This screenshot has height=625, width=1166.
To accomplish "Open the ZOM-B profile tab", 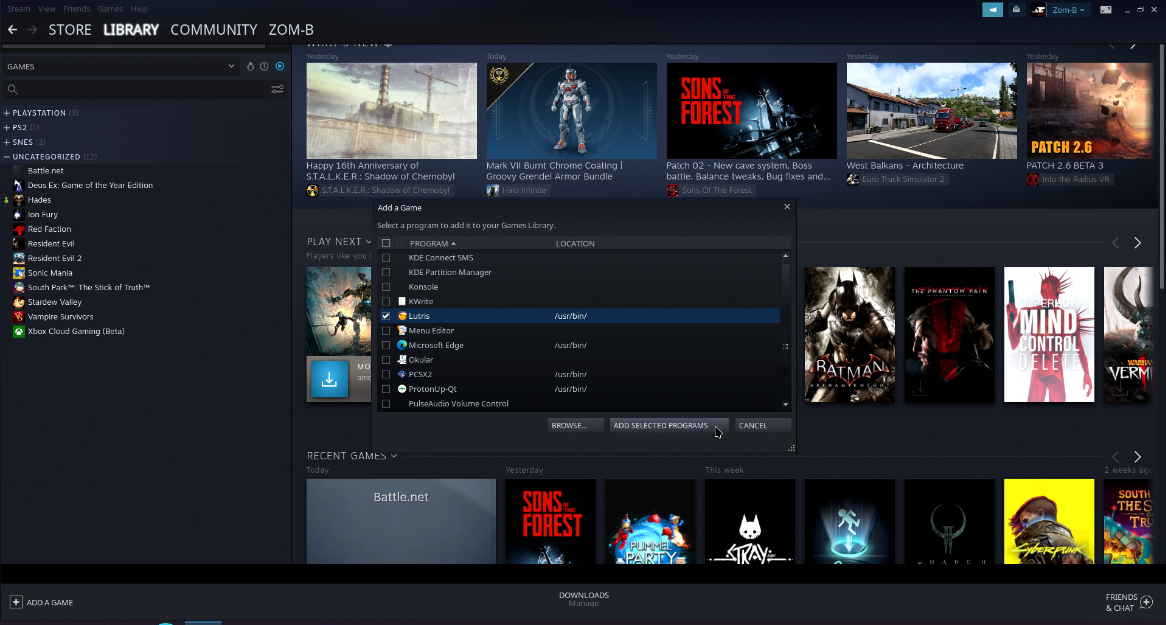I will (x=291, y=30).
